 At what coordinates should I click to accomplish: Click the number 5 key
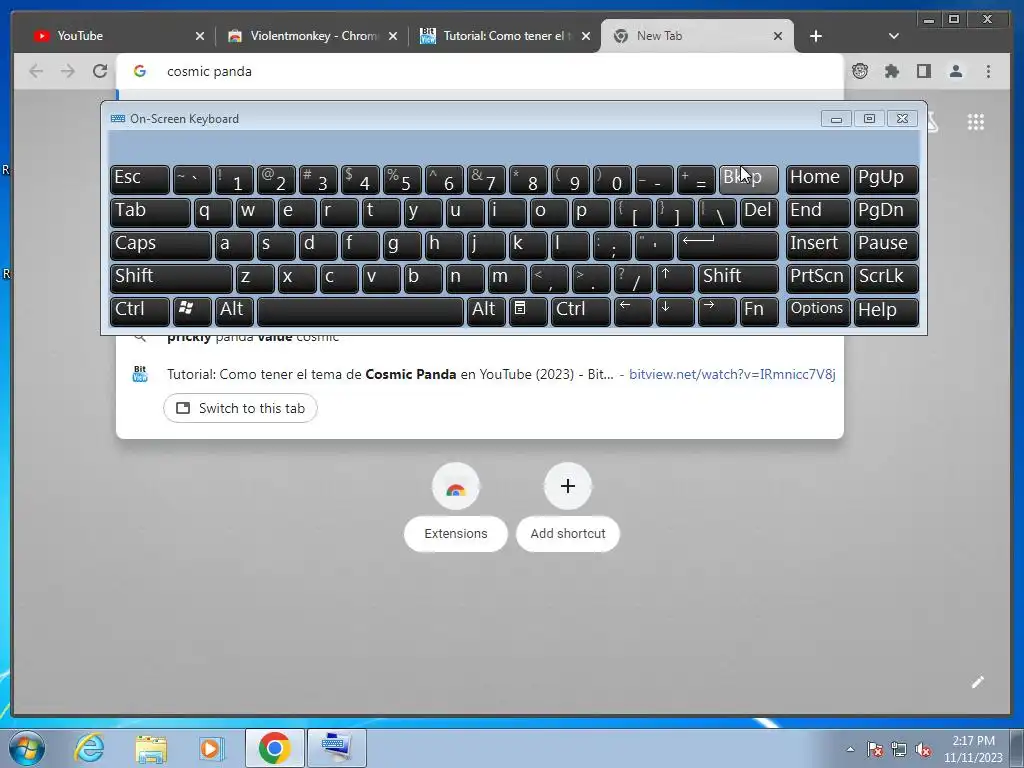pyautogui.click(x=402, y=179)
